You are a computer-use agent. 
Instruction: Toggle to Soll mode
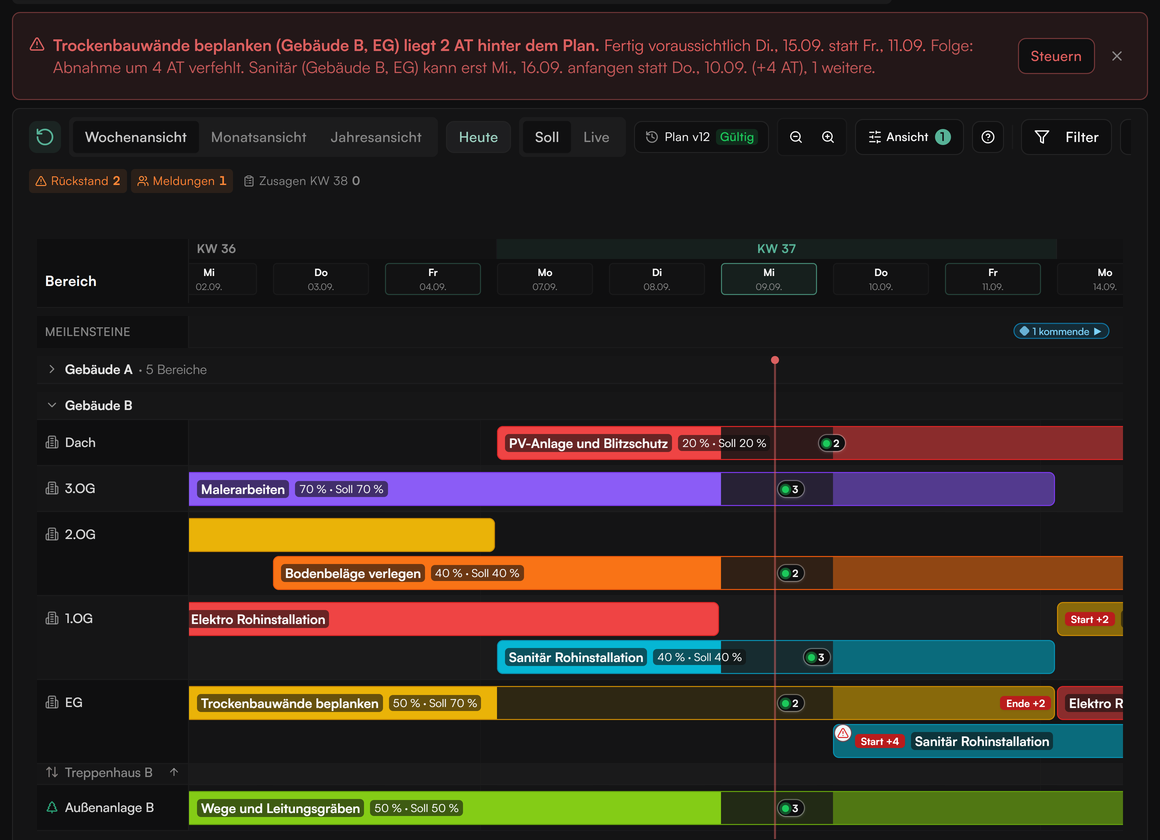point(547,137)
